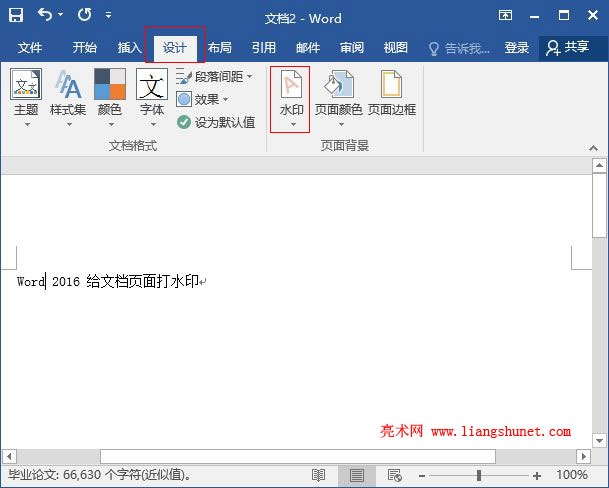This screenshot has height=488, width=609.
Task: Save the document with the floppy icon
Action: coord(16,16)
